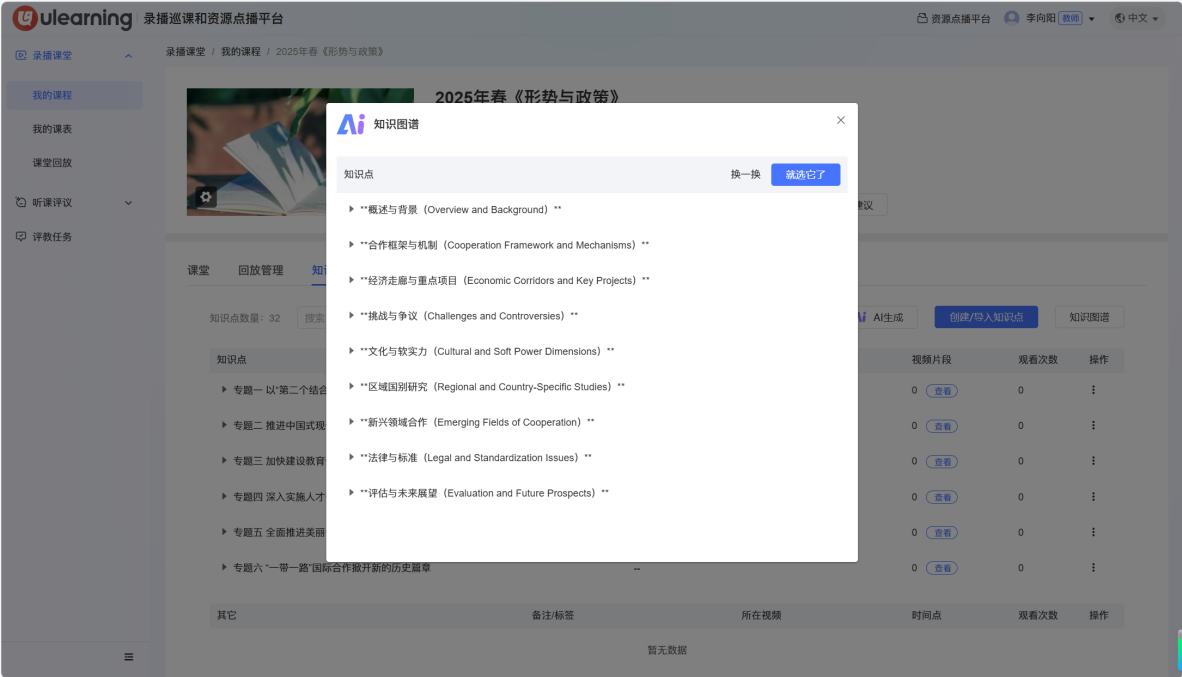Click the user avatar for 李向阳

[x=1011, y=18]
